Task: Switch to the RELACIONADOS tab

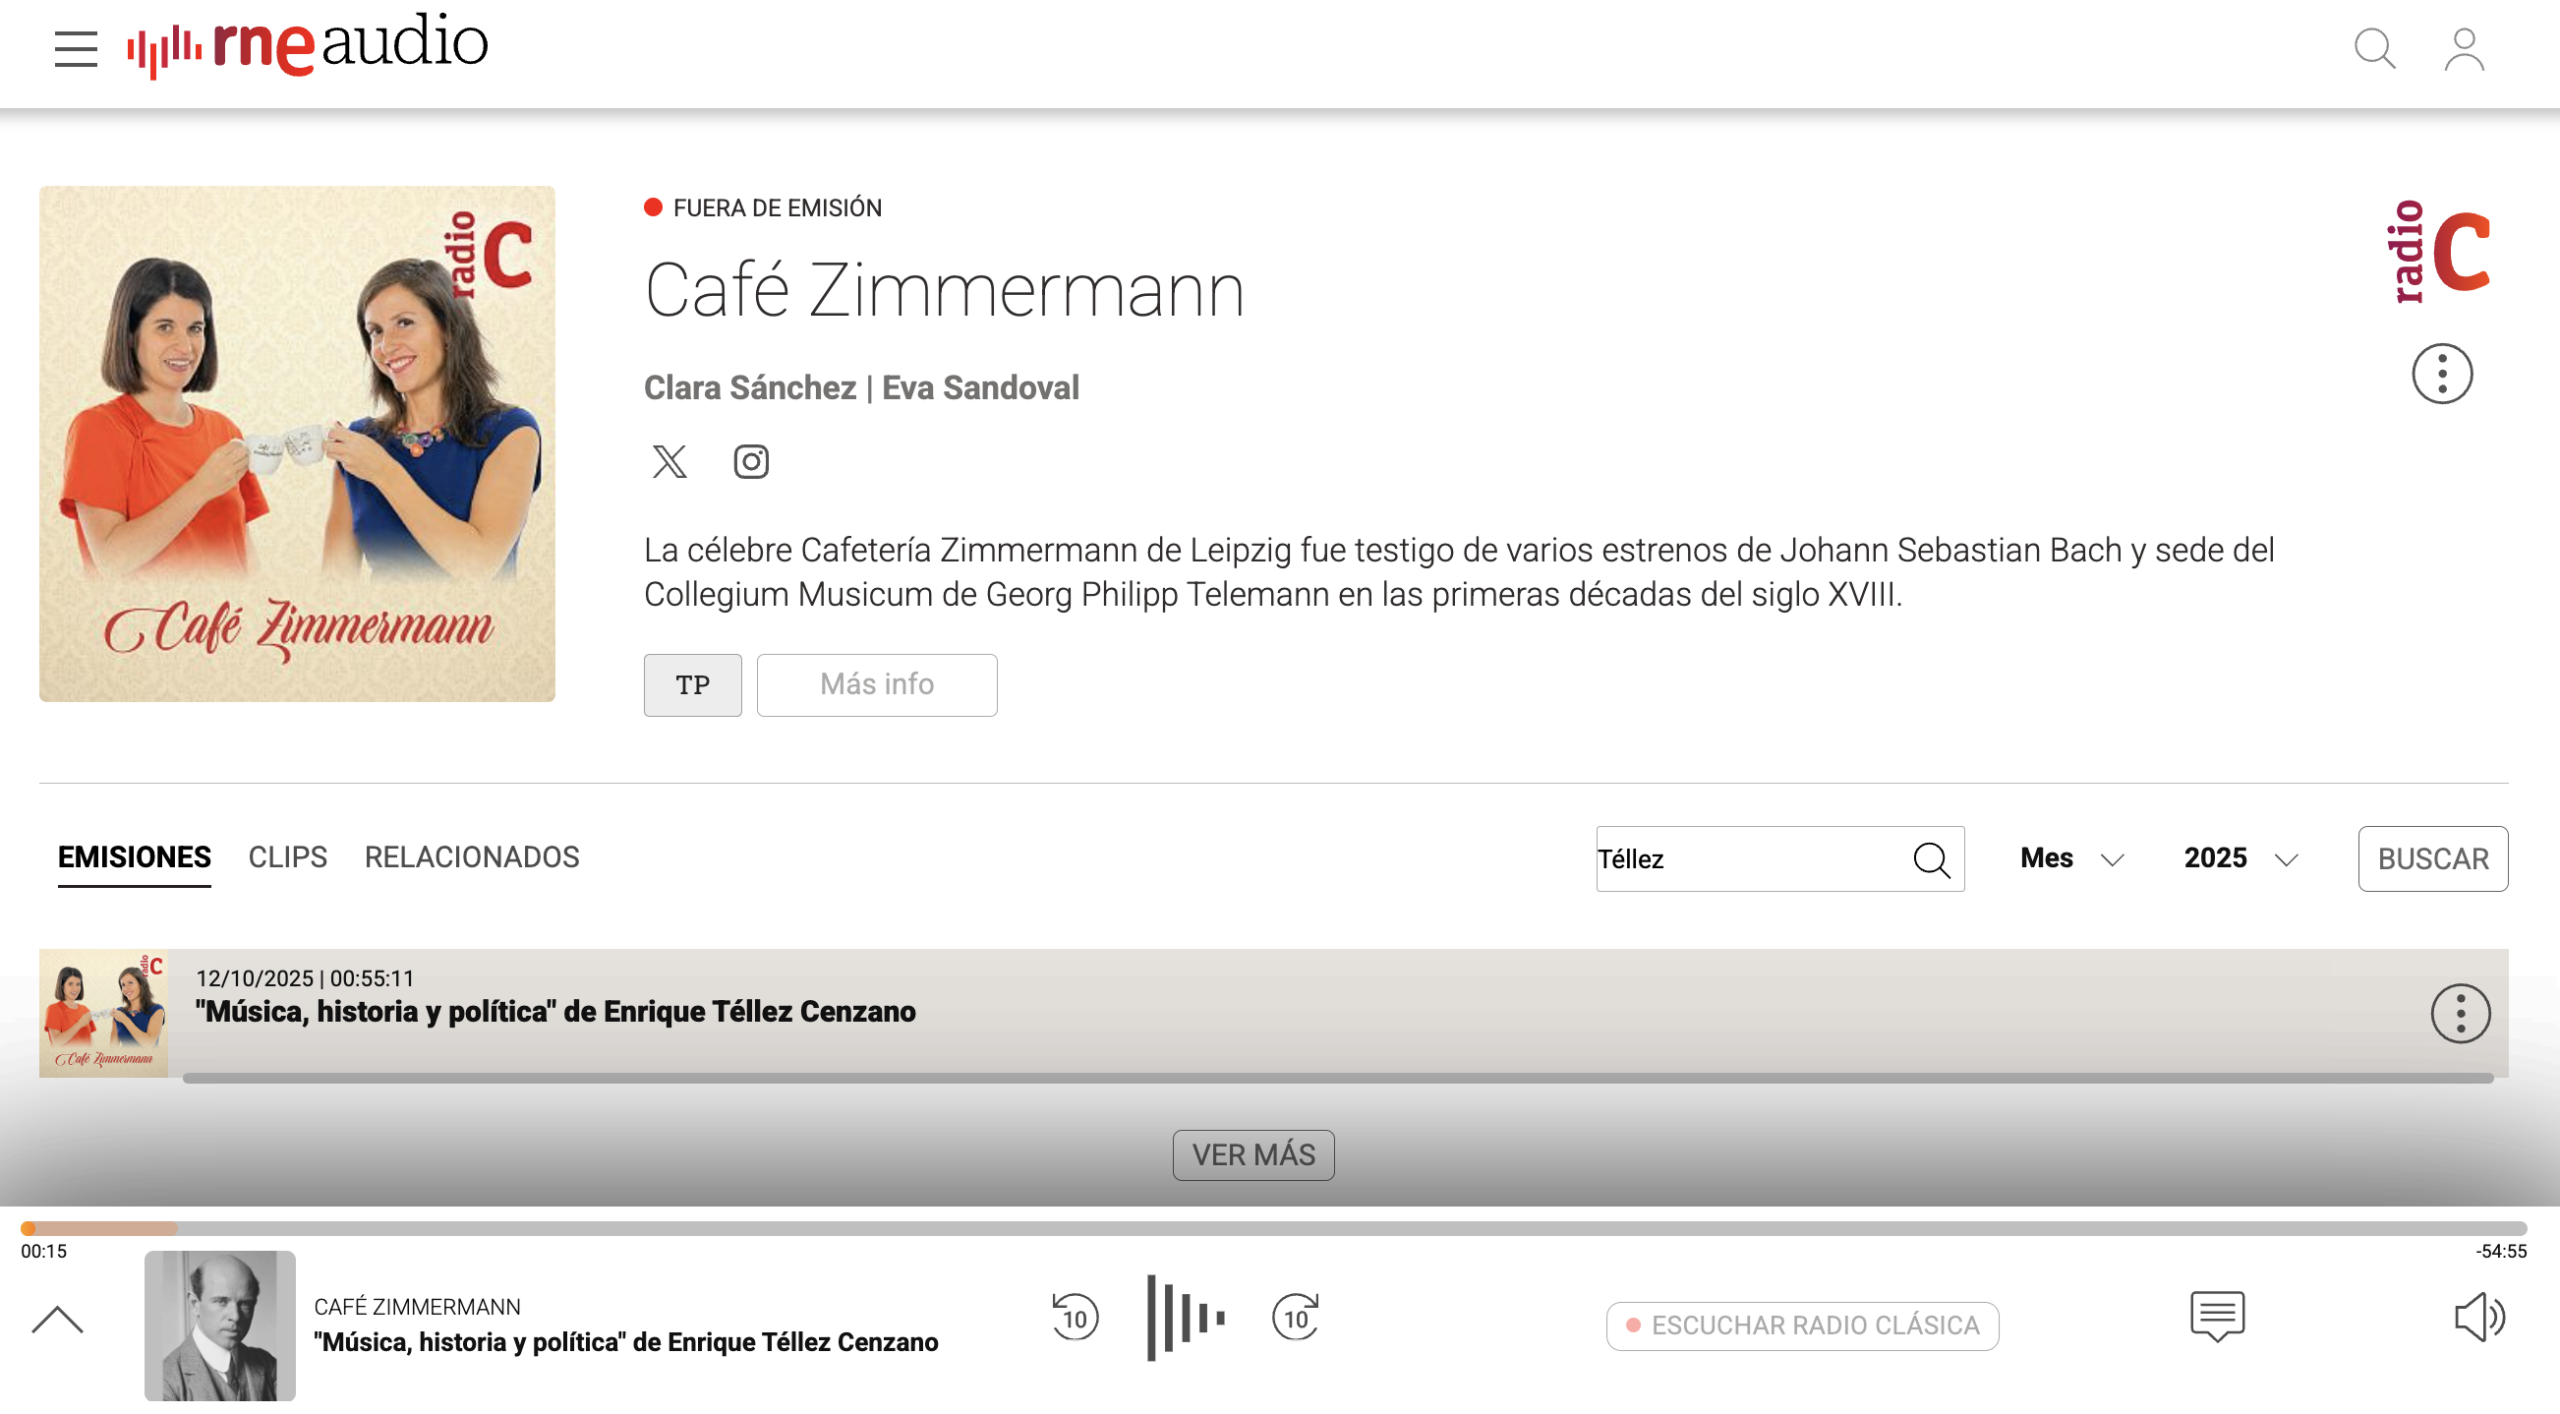Action: tap(472, 858)
